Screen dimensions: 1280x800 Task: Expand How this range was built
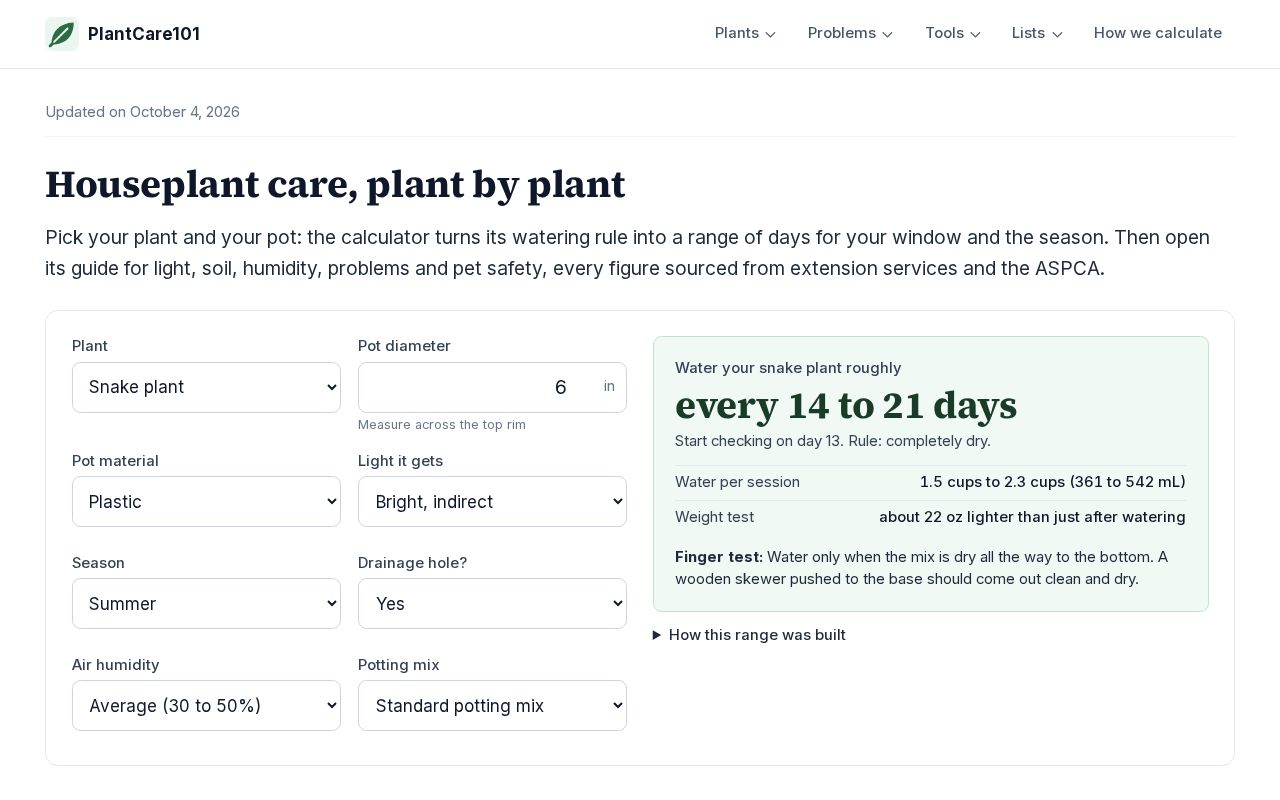pyautogui.click(x=749, y=635)
